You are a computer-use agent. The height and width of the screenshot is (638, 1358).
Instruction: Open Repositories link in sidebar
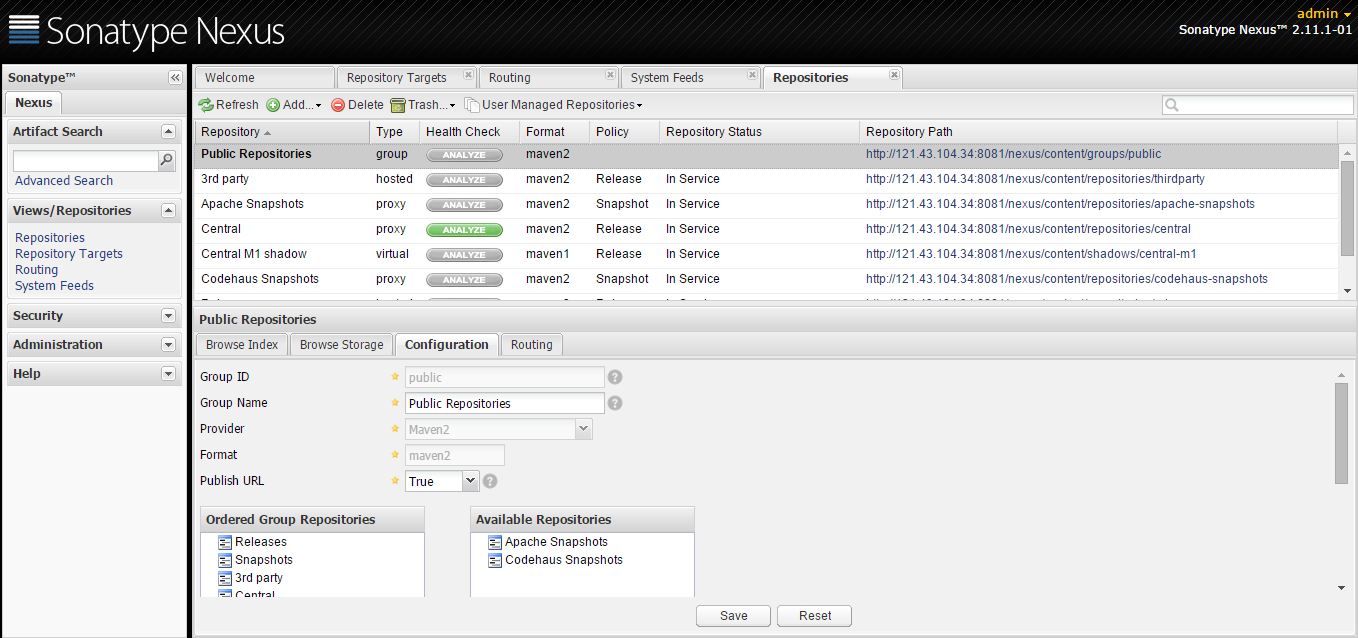pyautogui.click(x=50, y=238)
